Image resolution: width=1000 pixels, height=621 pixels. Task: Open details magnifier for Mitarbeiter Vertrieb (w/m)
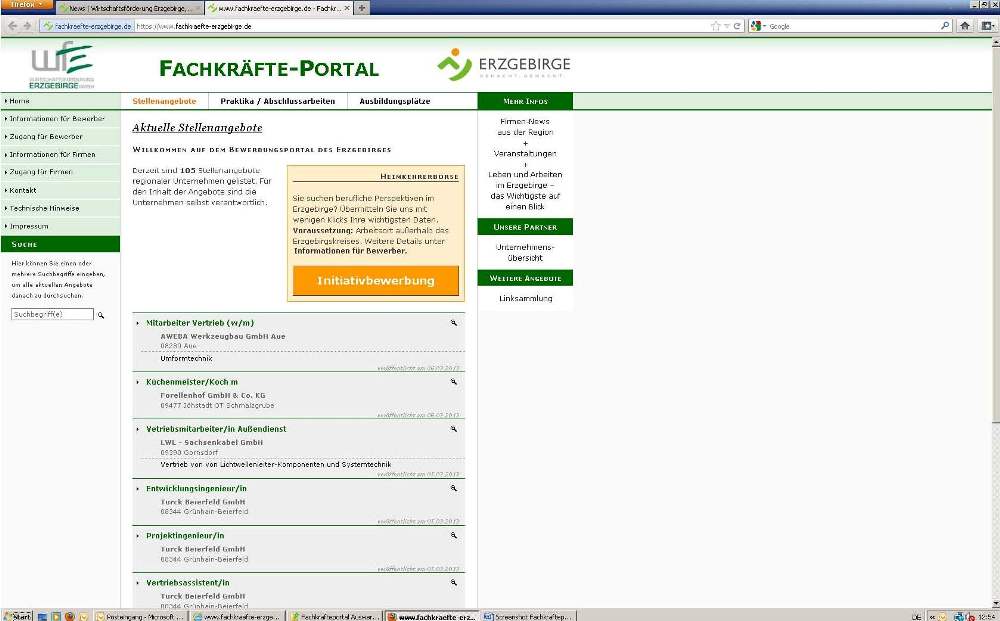(453, 323)
